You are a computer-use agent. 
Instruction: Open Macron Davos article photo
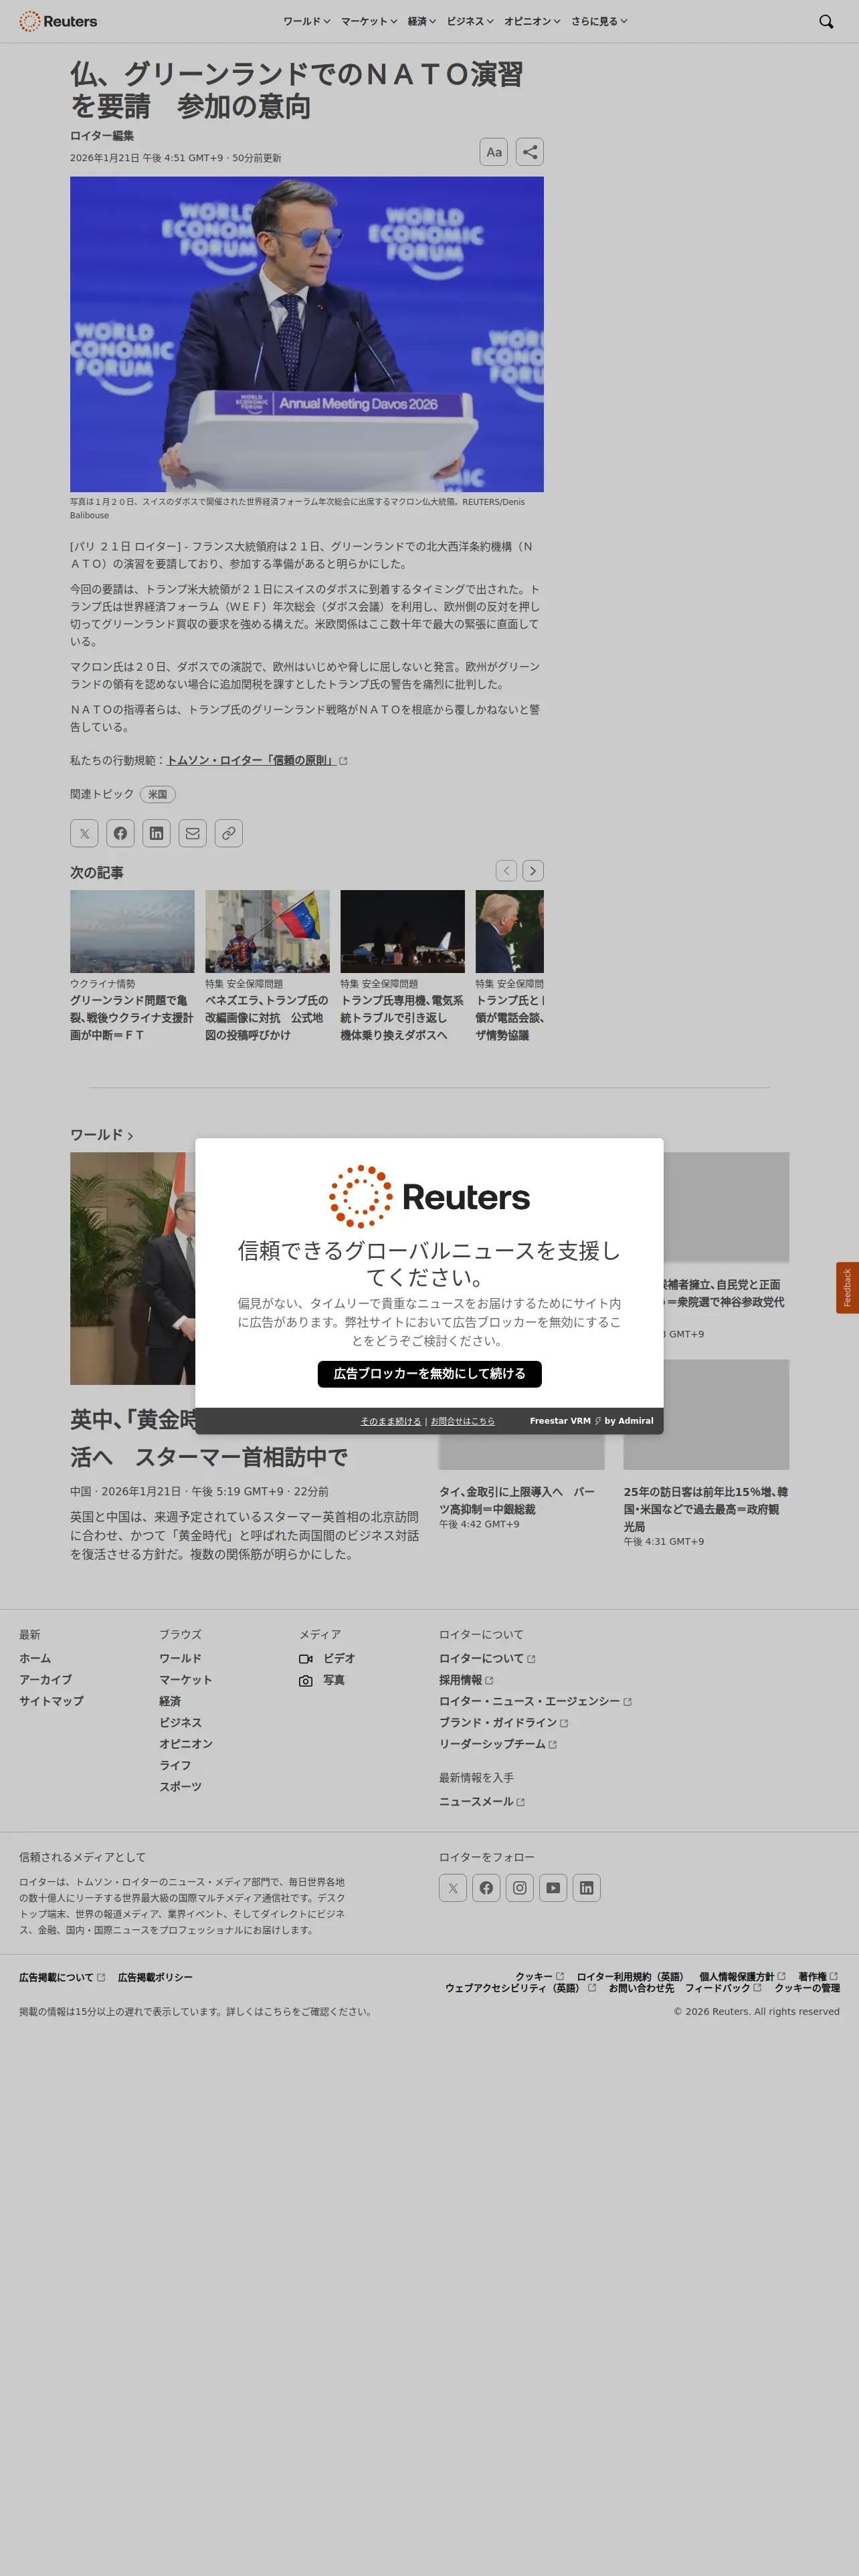click(x=307, y=334)
